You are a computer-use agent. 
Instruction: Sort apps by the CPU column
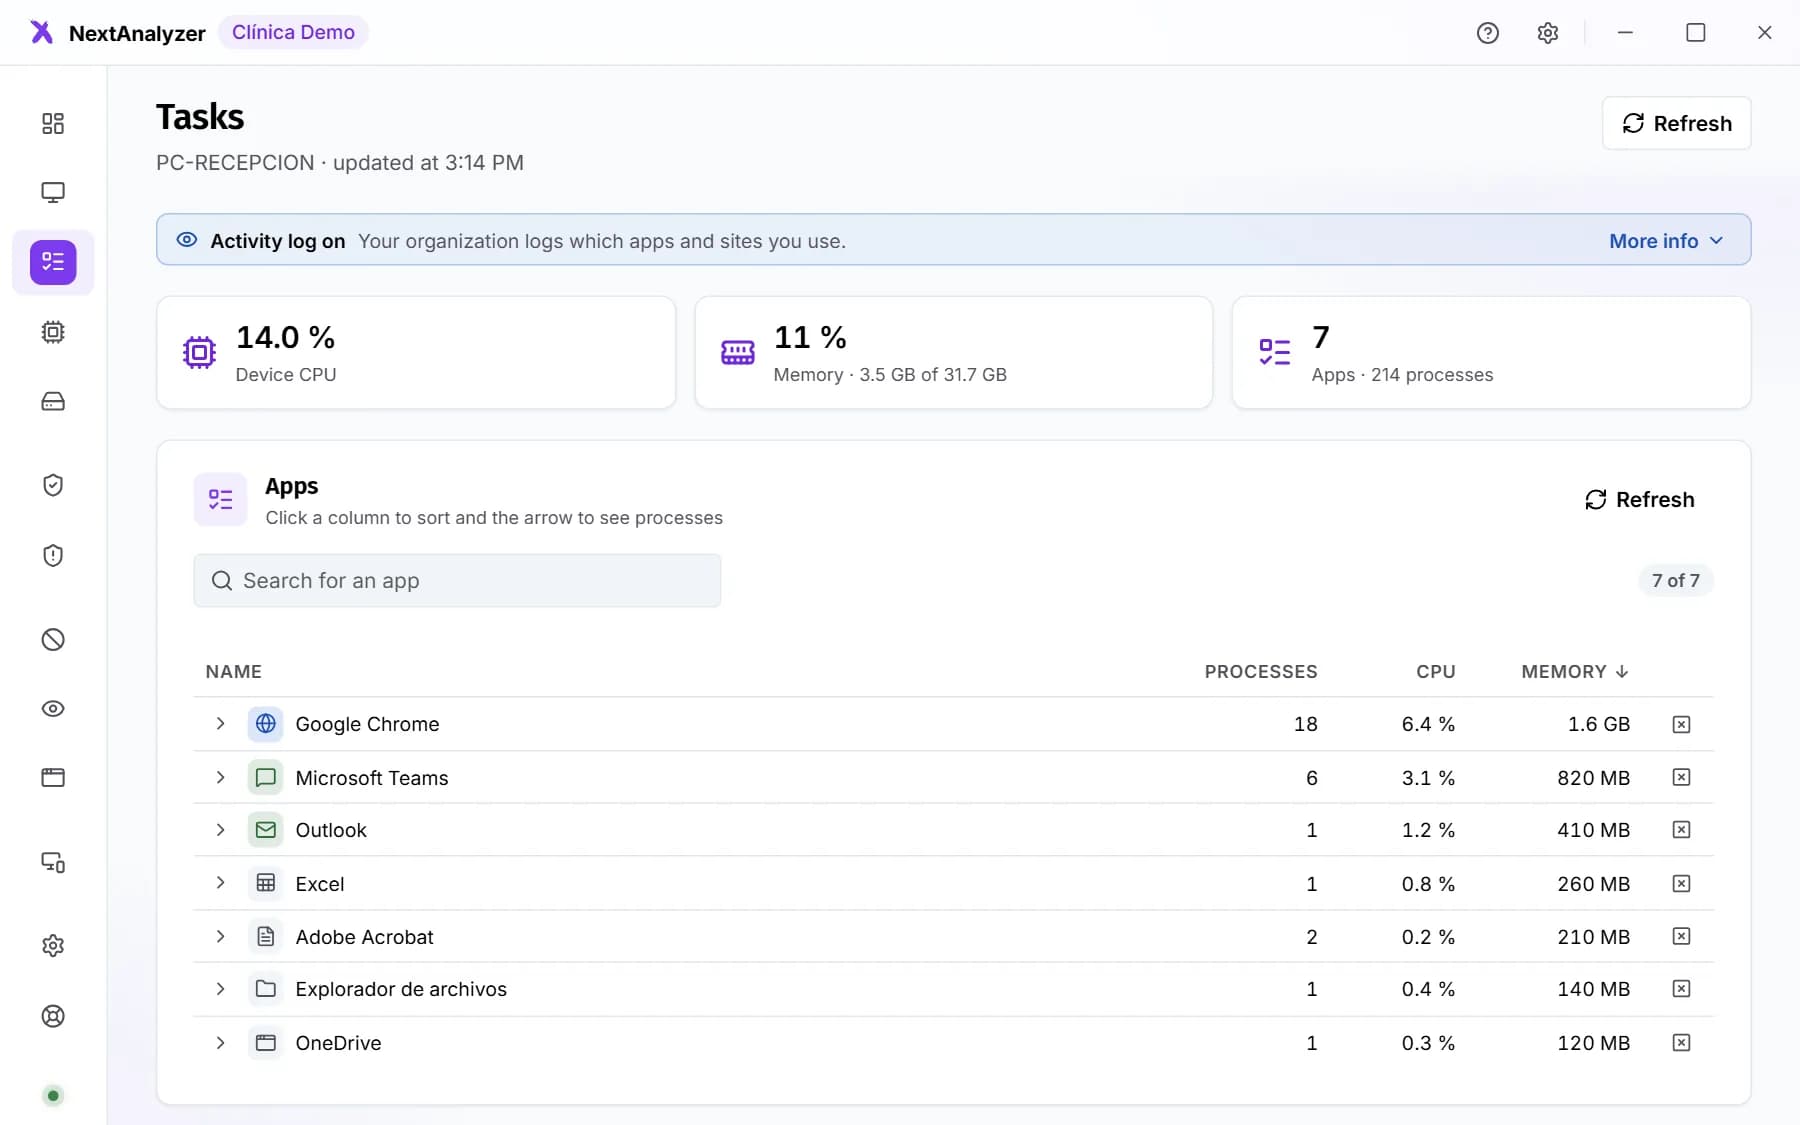[x=1436, y=672]
